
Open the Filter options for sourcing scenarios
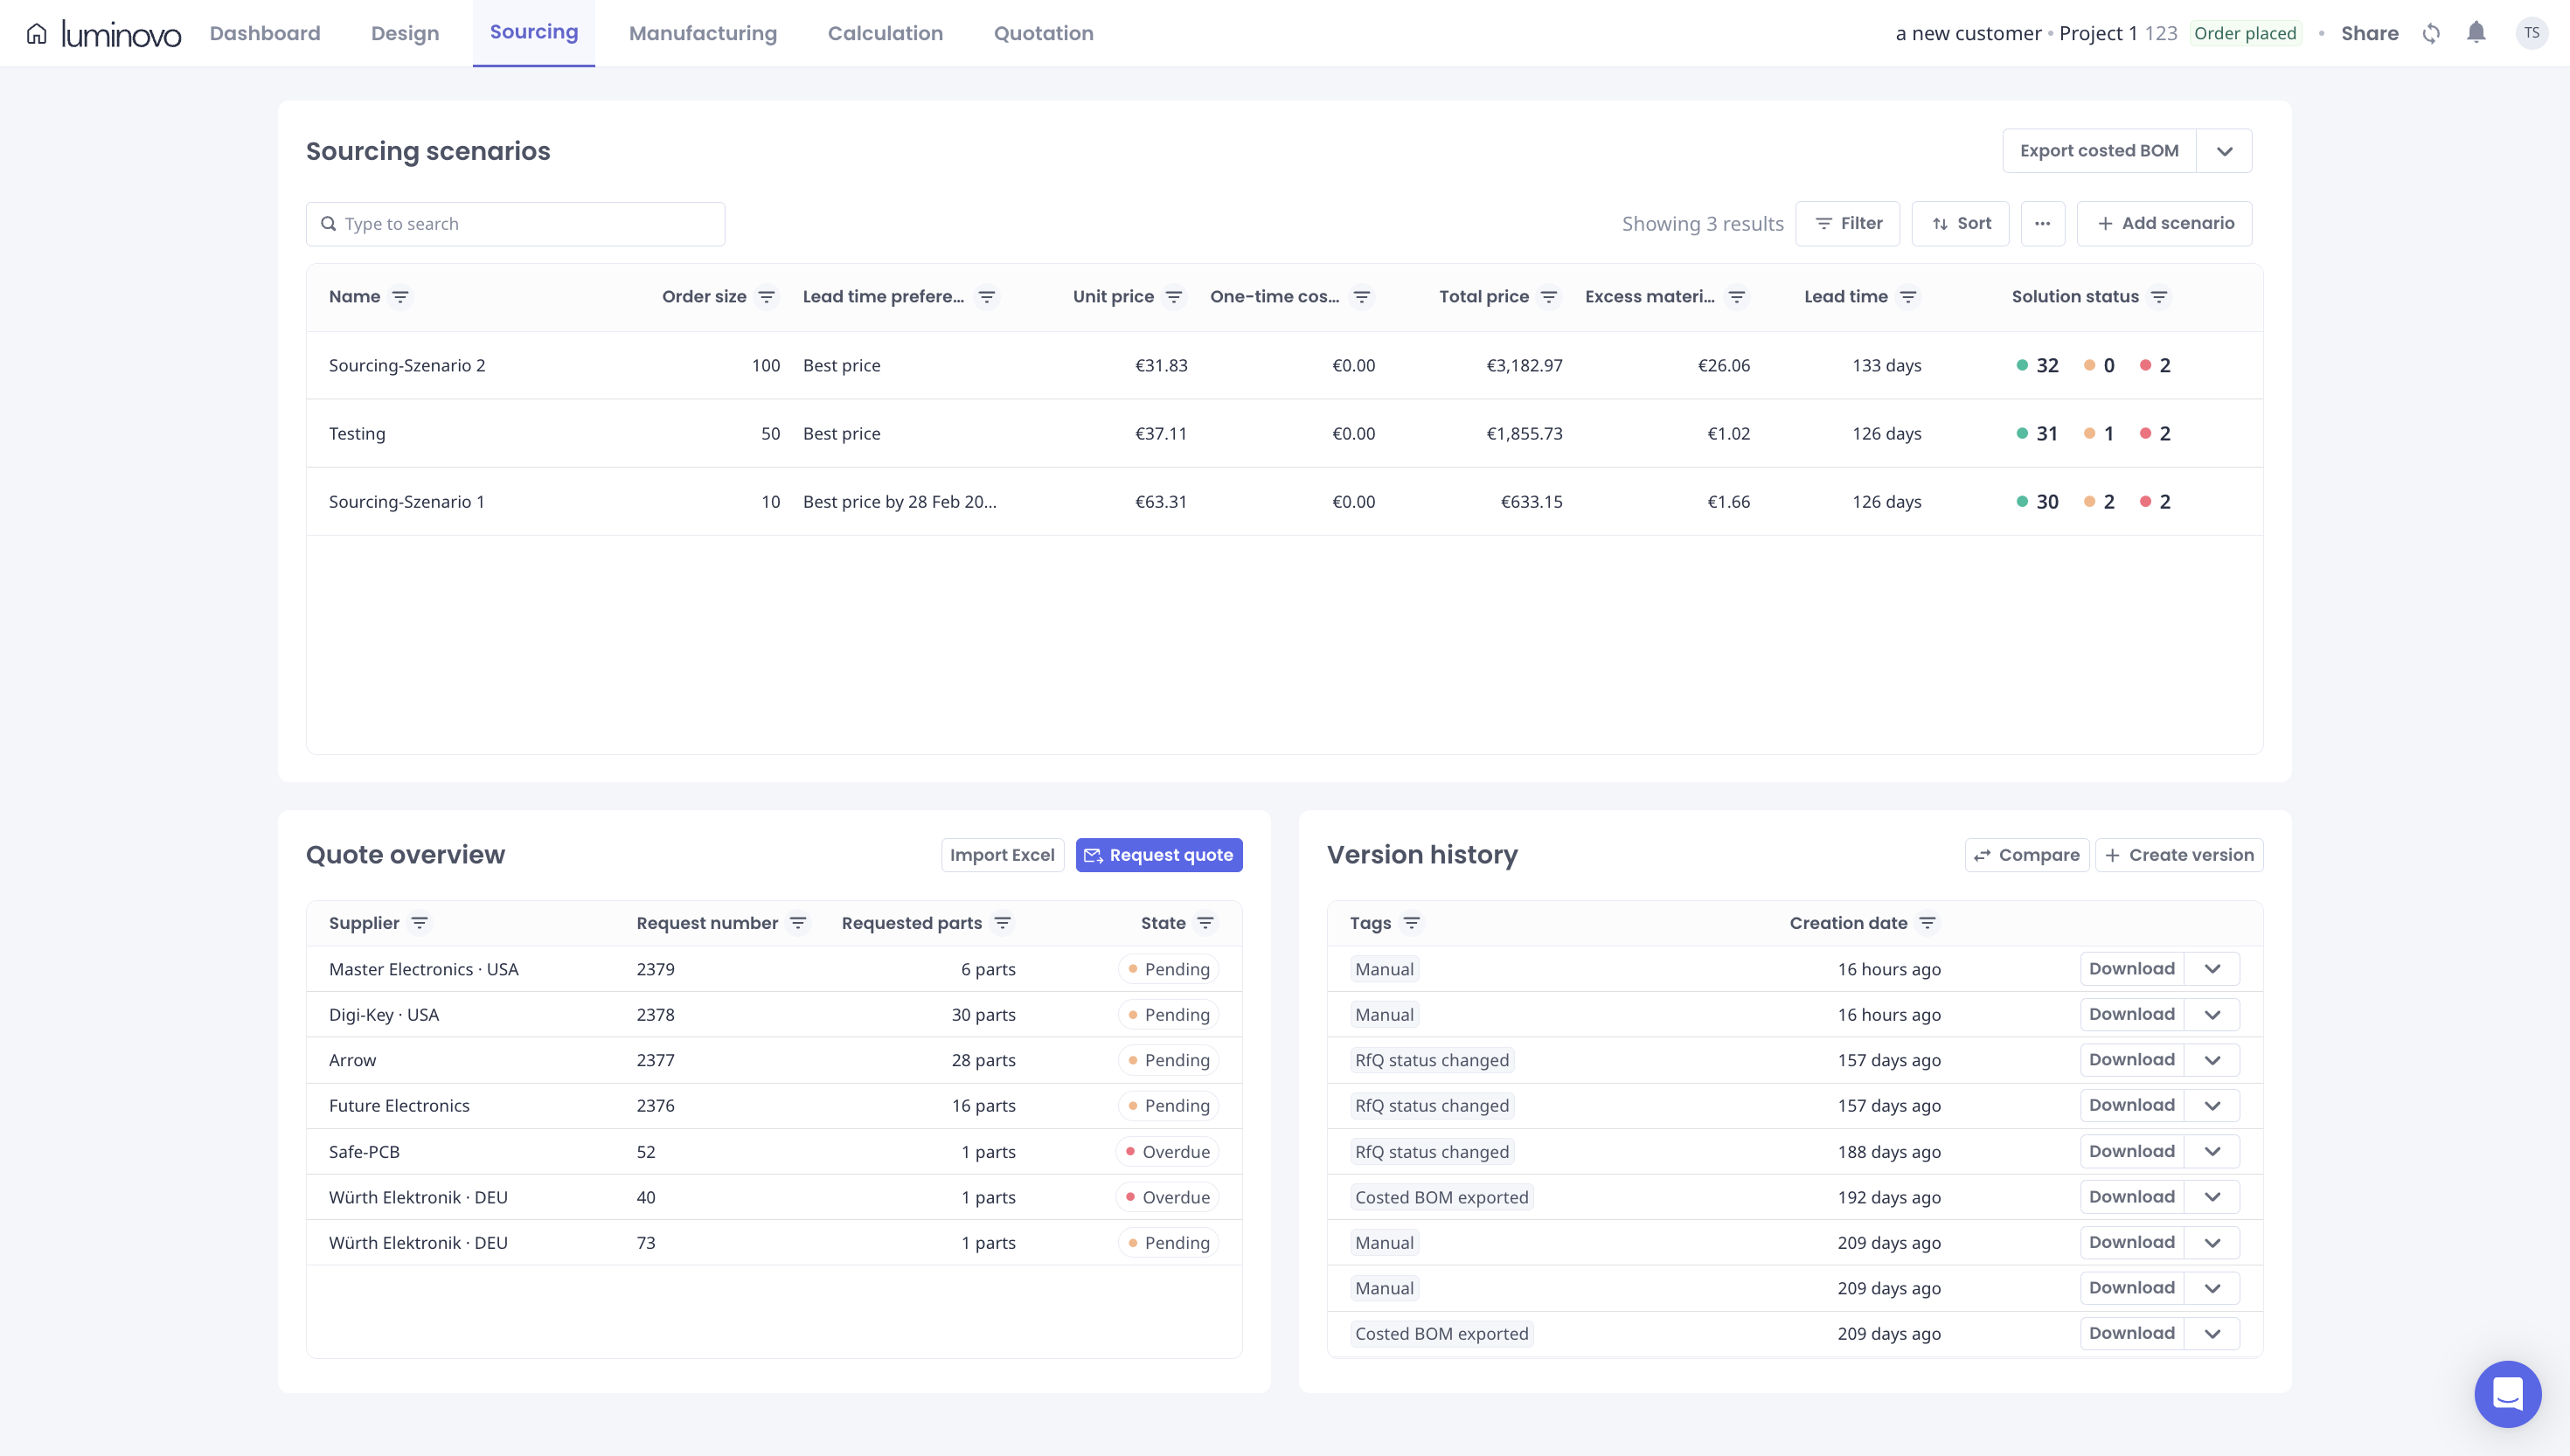(x=1847, y=223)
